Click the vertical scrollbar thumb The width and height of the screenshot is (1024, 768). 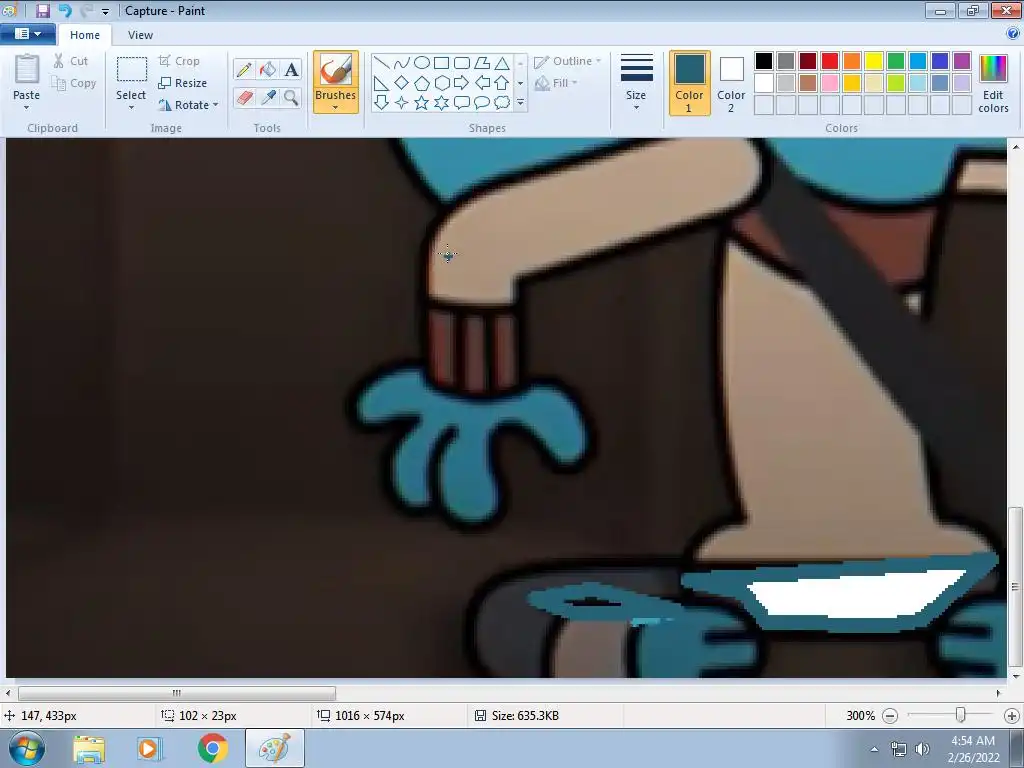(x=1015, y=586)
